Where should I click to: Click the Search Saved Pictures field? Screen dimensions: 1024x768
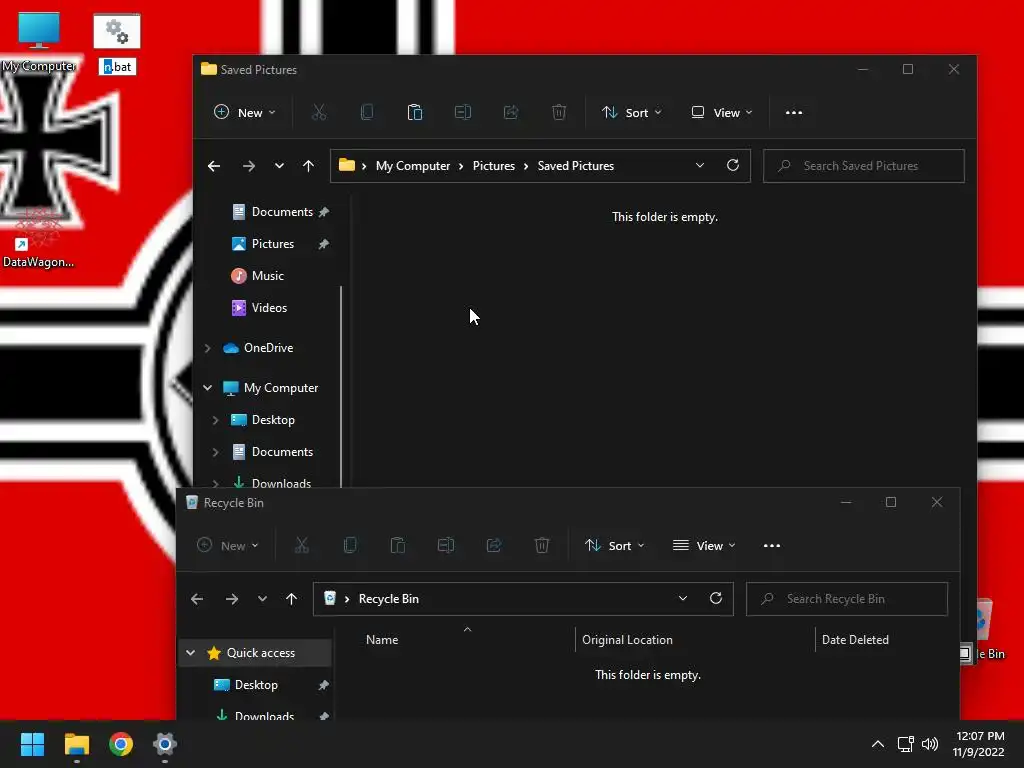[863, 166]
